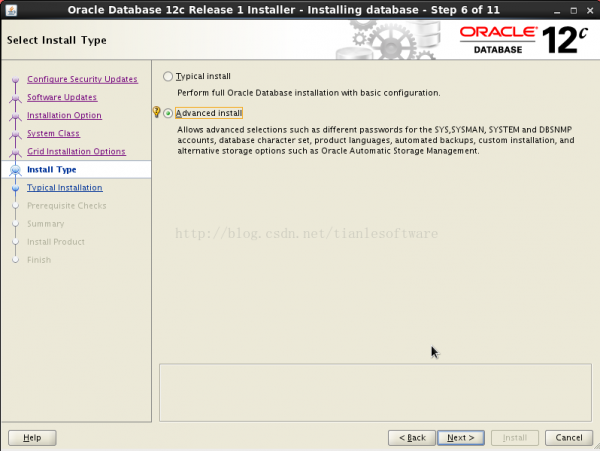Click the Back button
Image resolution: width=600 pixels, height=451 pixels.
click(x=412, y=438)
